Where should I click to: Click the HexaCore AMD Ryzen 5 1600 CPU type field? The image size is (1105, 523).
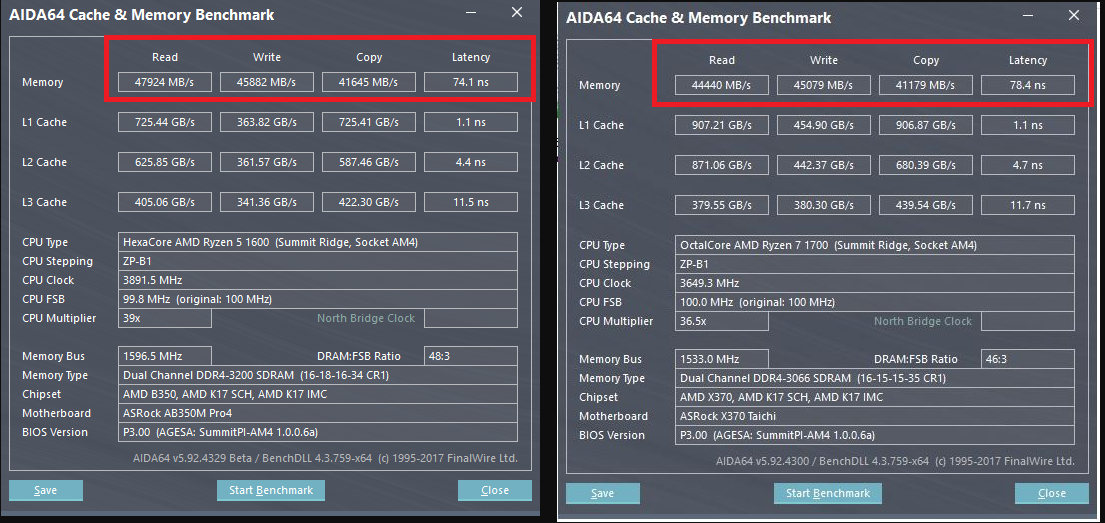pyautogui.click(x=318, y=242)
